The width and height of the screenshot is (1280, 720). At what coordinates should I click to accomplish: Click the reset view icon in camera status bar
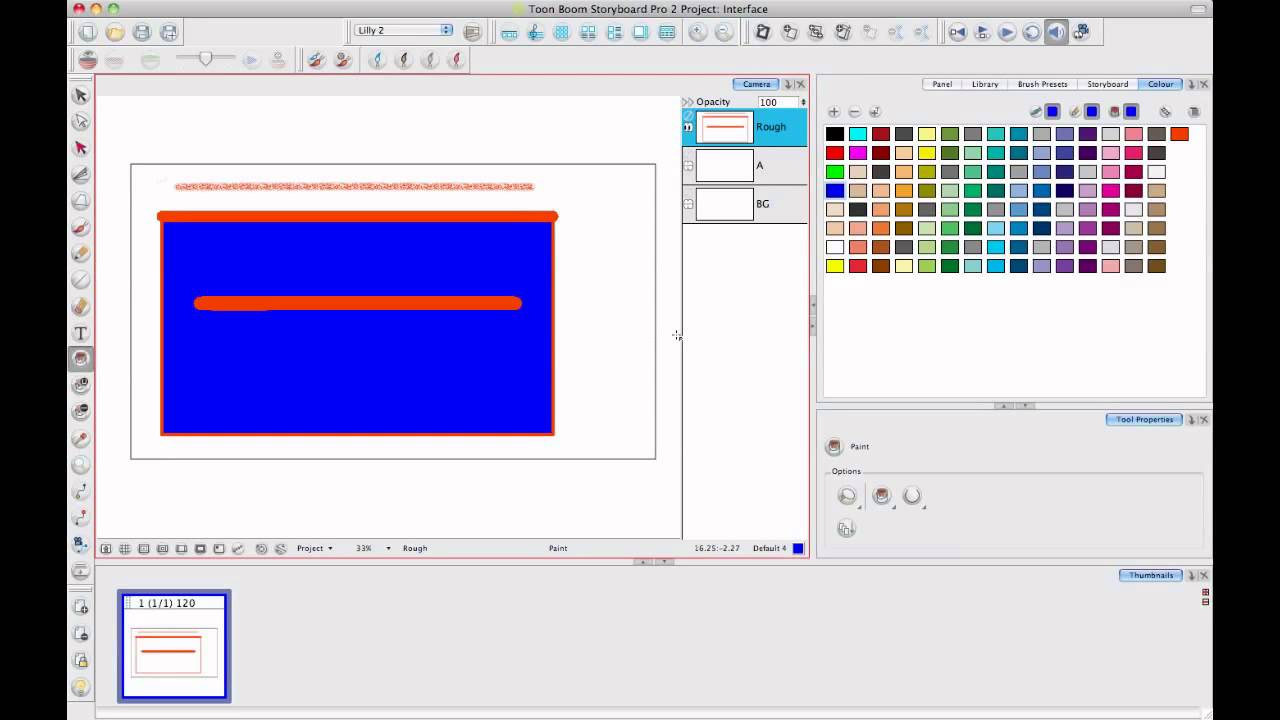106,549
